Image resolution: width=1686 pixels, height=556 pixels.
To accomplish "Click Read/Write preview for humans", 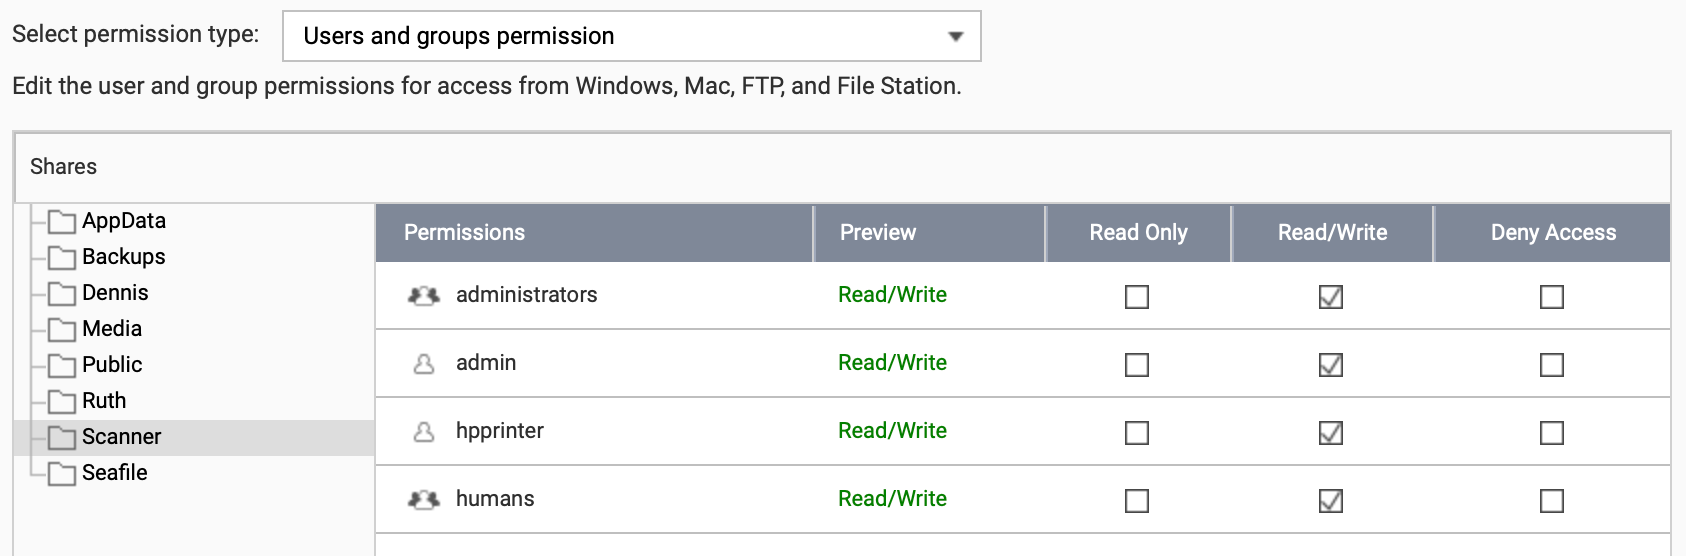I will tap(892, 499).
